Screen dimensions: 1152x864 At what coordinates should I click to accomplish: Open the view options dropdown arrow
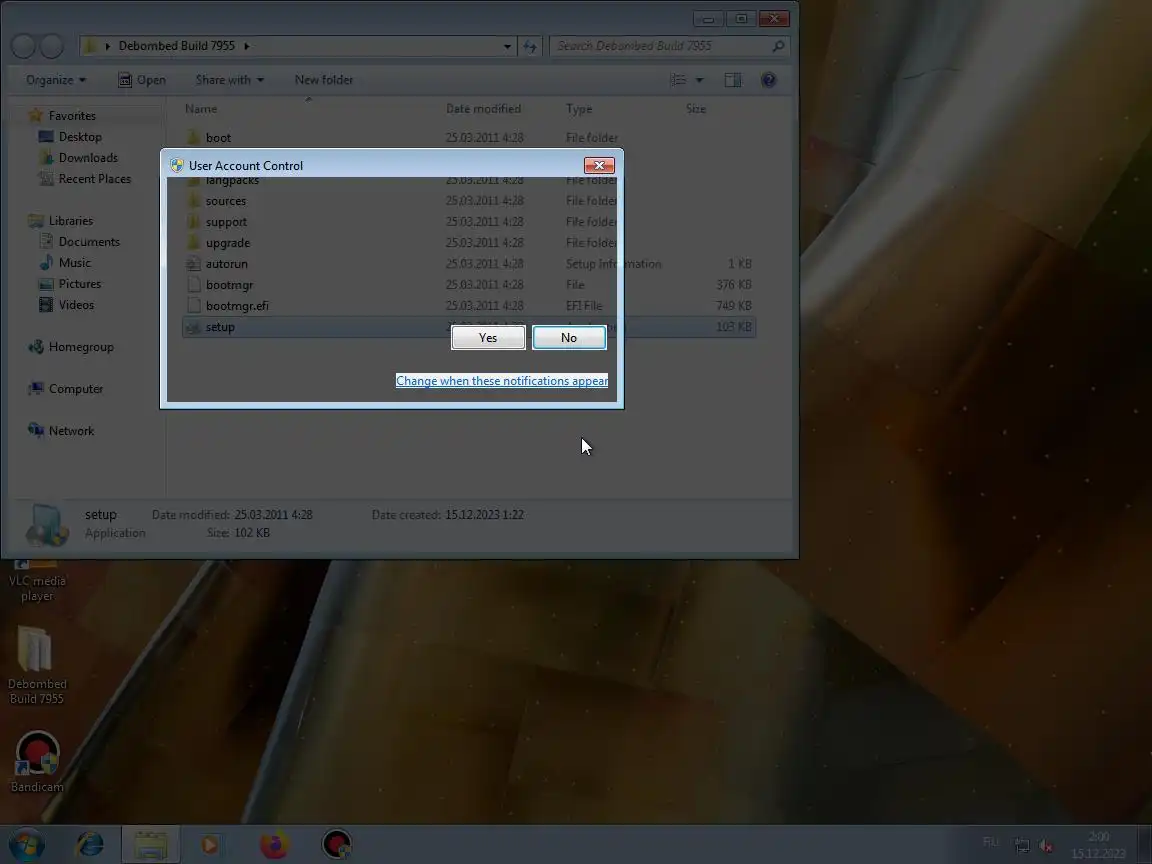click(699, 79)
